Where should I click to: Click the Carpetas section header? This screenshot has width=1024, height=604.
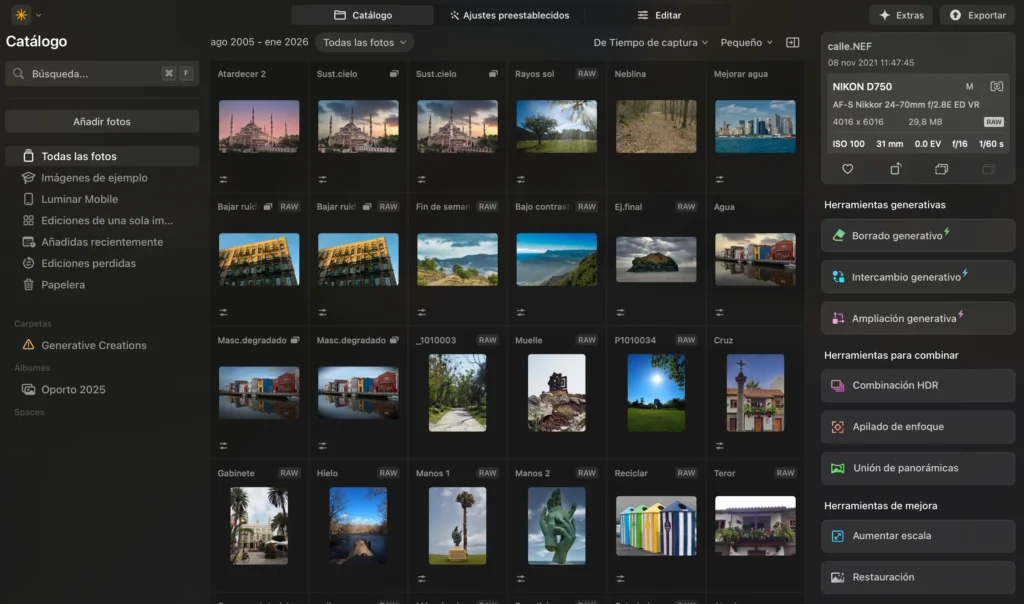pos(33,323)
